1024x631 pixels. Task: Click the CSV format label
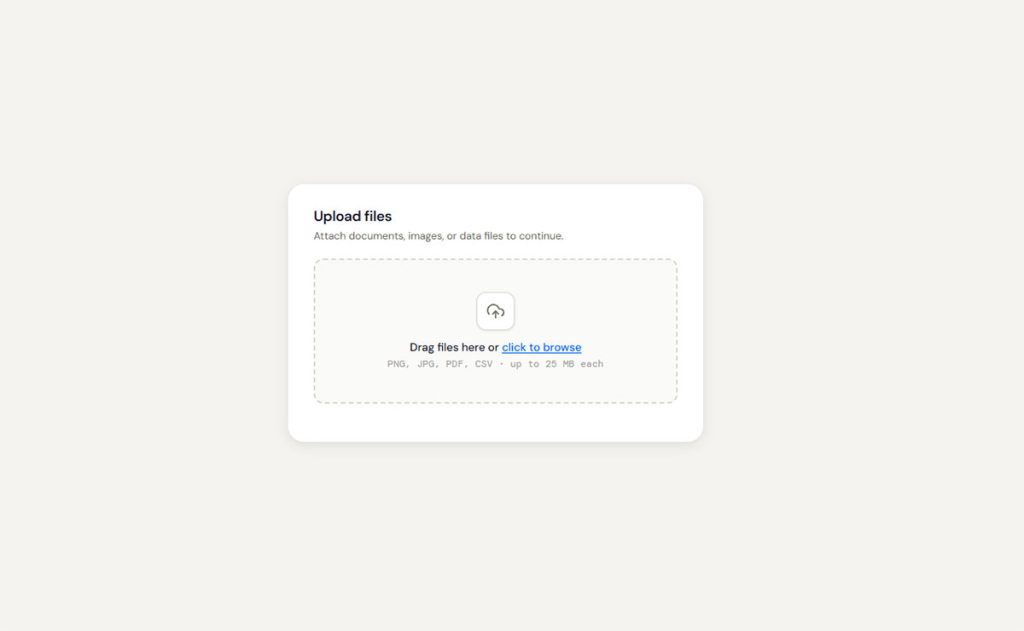pyautogui.click(x=484, y=364)
